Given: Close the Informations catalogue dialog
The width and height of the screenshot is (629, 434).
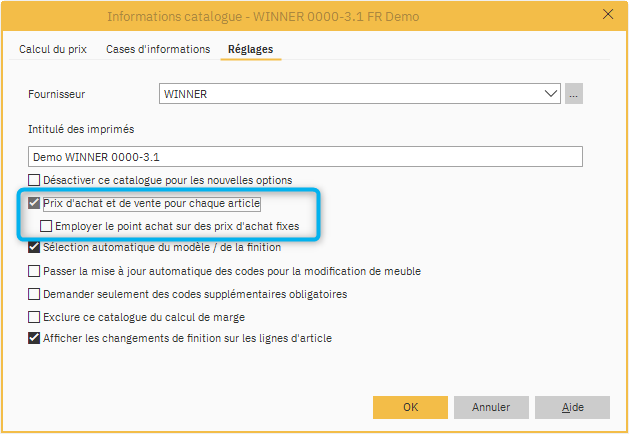Looking at the screenshot, I should pyautogui.click(x=607, y=15).
